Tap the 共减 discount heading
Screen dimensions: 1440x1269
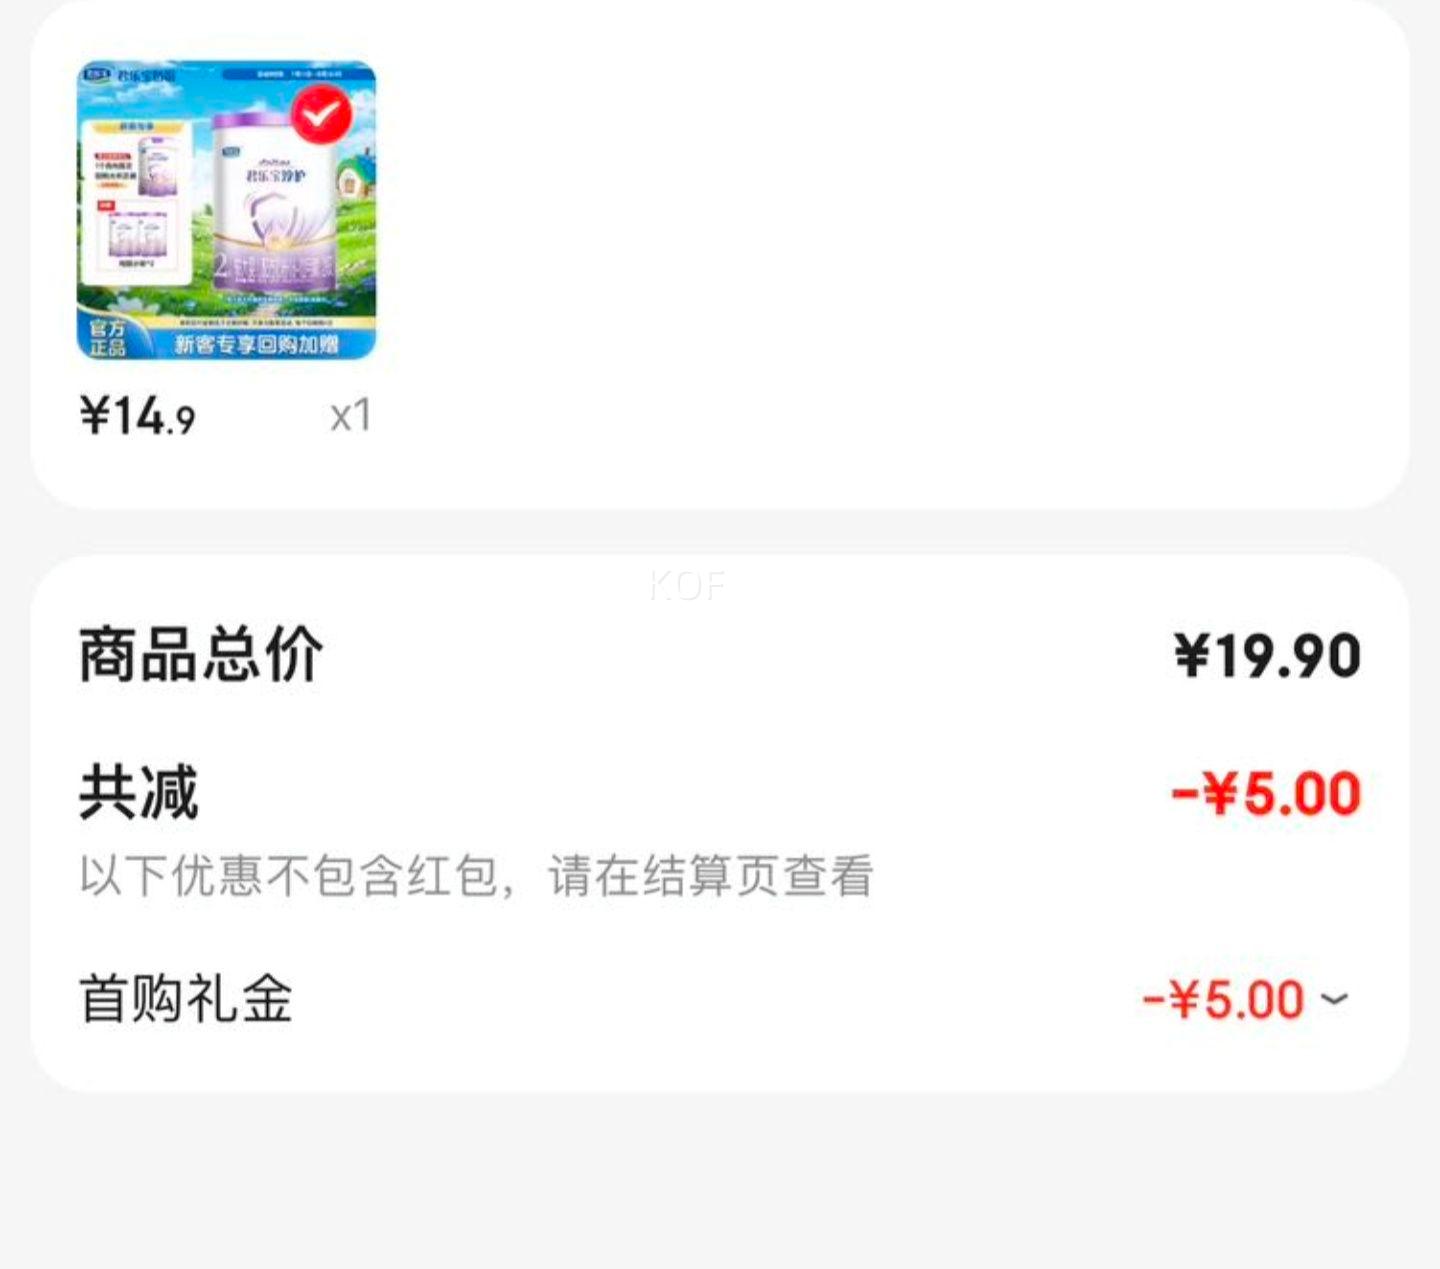coord(139,793)
